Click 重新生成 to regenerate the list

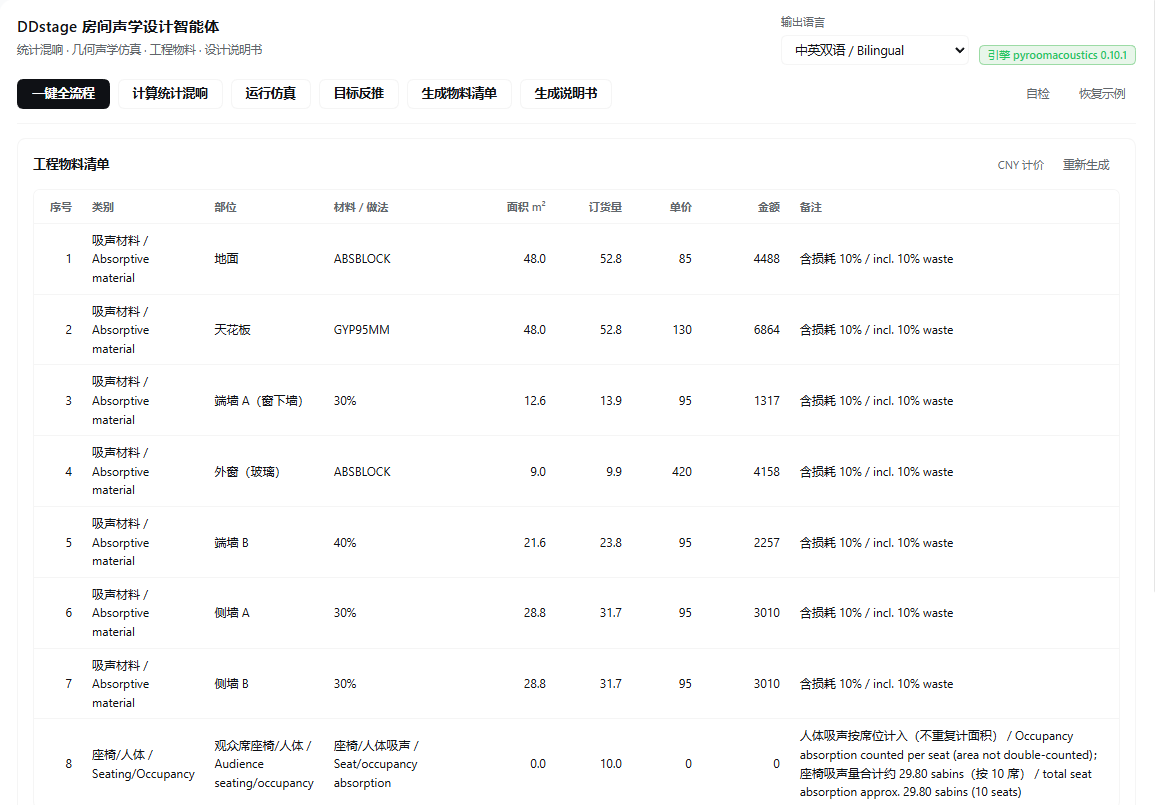[1086, 165]
